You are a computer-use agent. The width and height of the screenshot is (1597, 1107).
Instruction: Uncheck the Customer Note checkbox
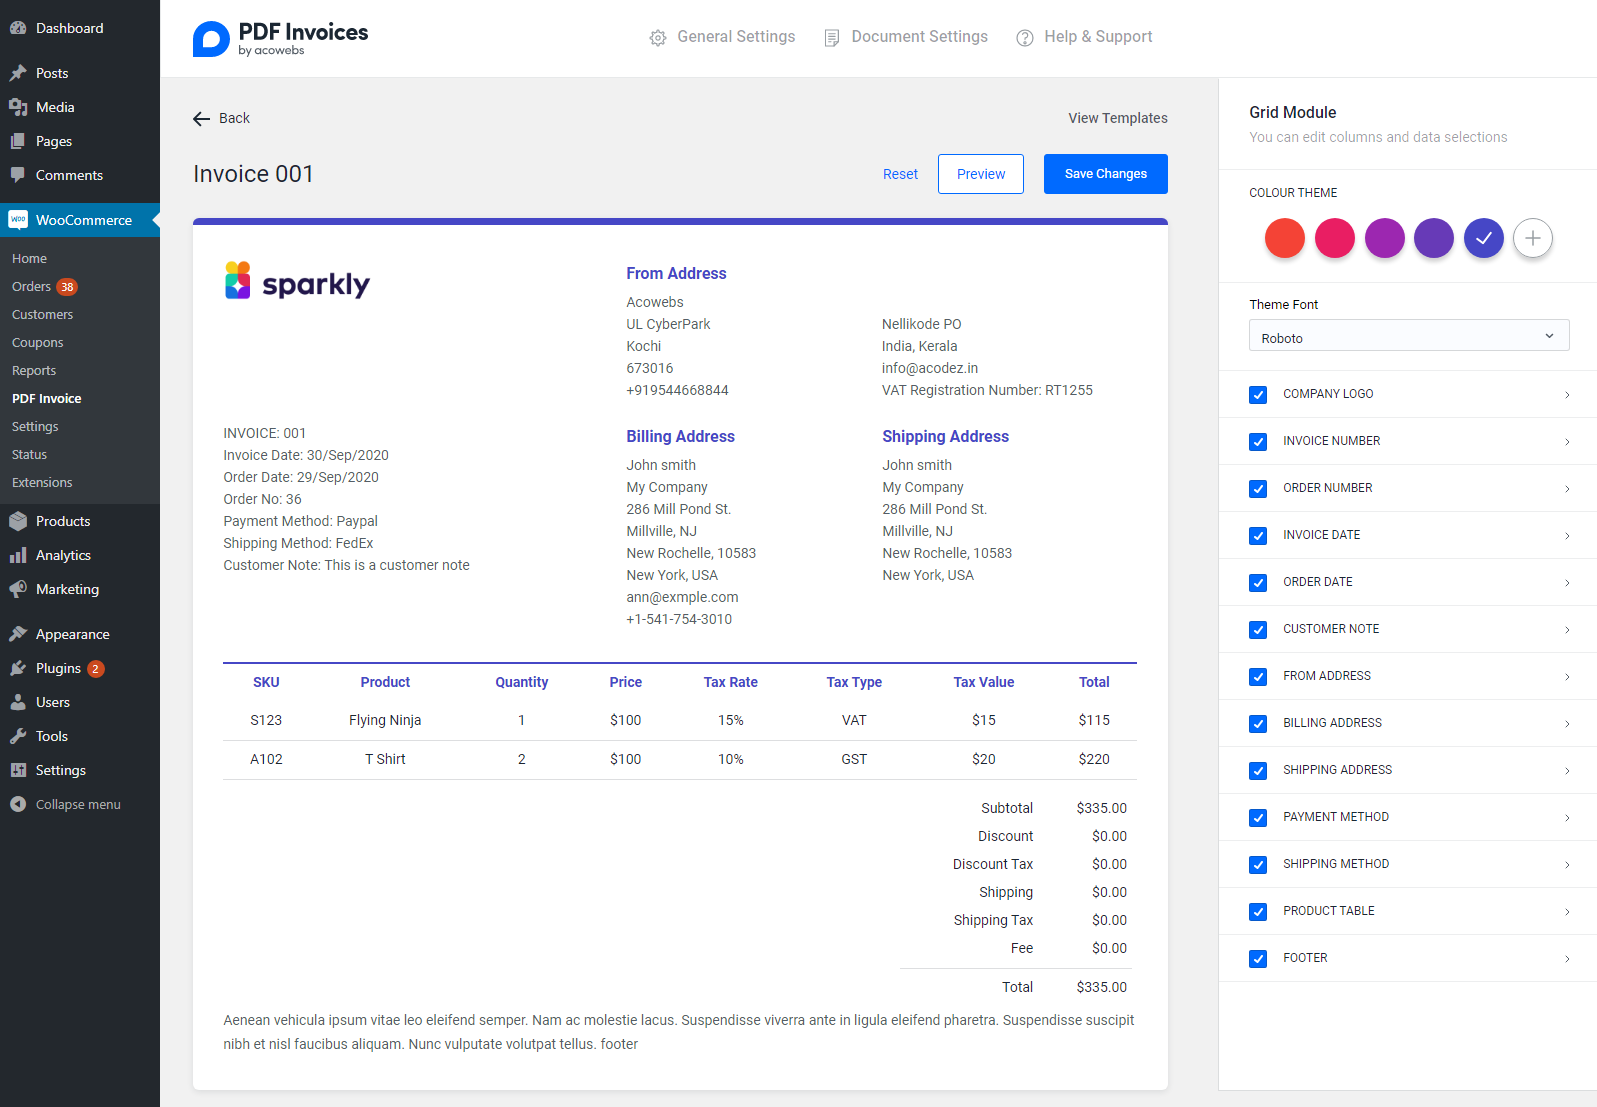1258,630
